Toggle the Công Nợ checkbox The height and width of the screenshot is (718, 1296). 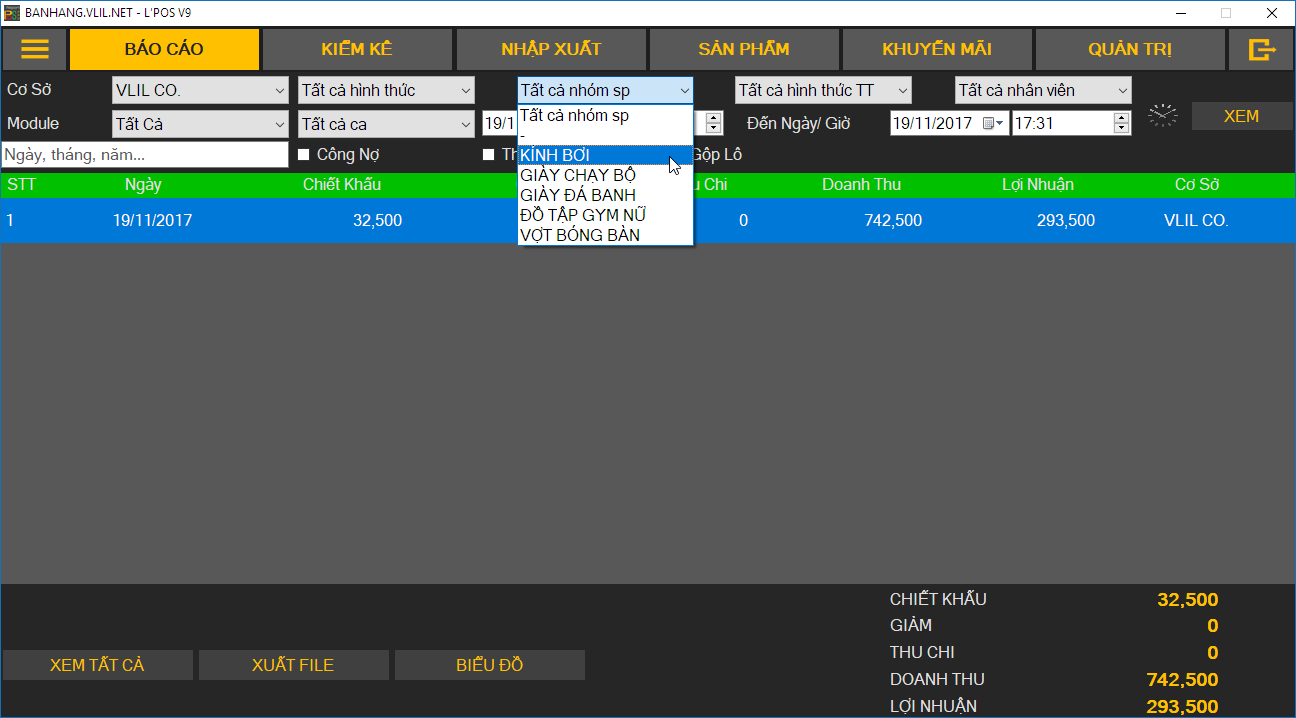(304, 155)
